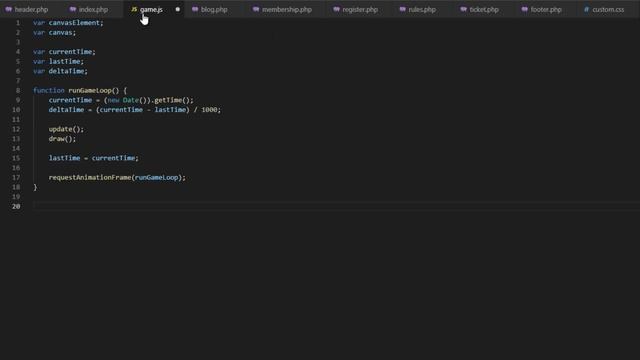This screenshot has width=640, height=360.
Task: Click 'requestAnimationFrame' on line 17
Action: (90, 178)
